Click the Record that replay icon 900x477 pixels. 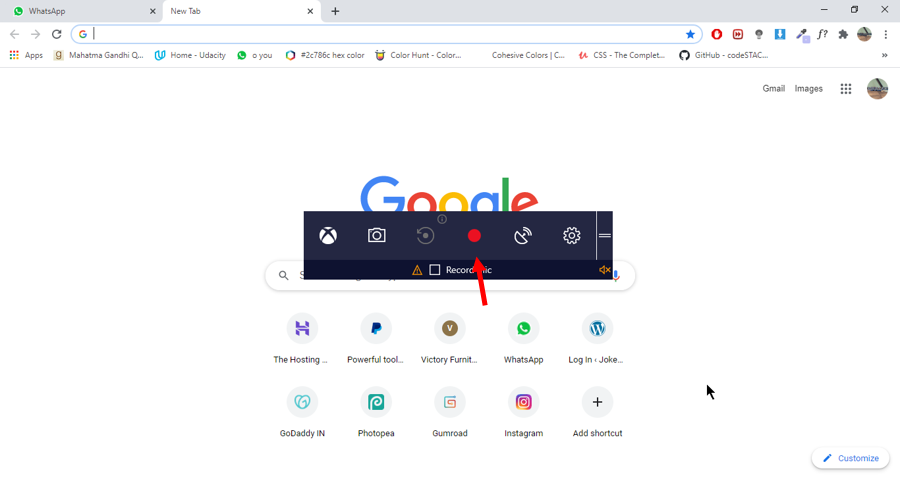(425, 235)
